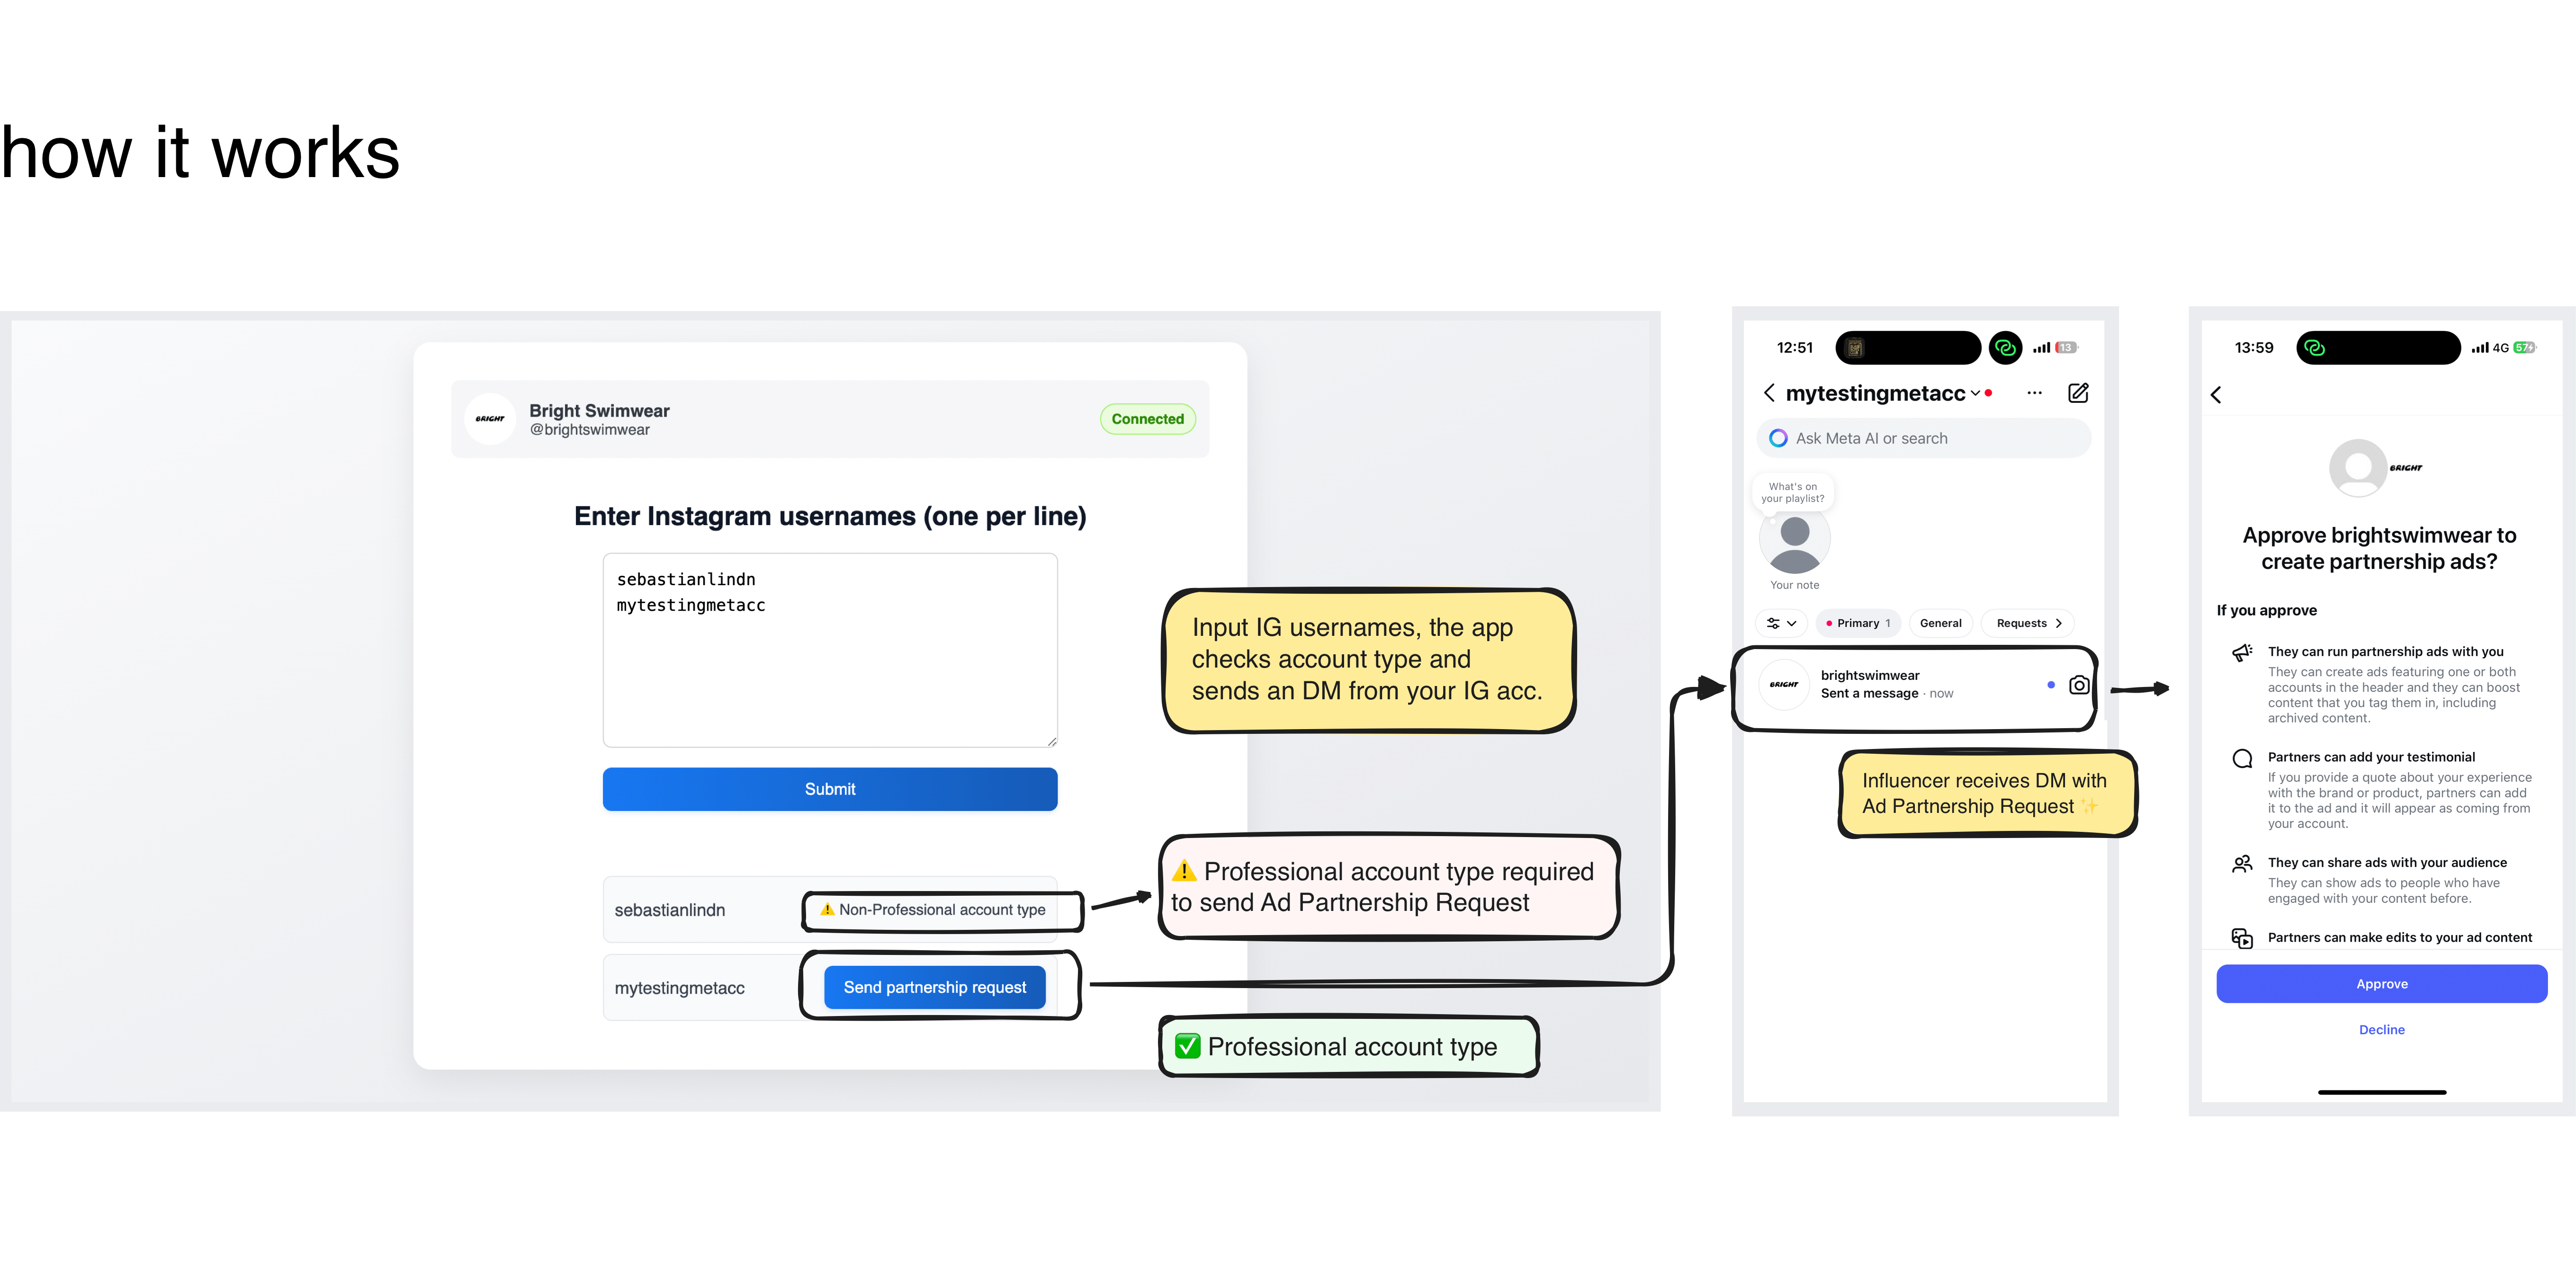Click 'They can run partnership ads with you'
Screen dimensions: 2576x1266
click(x=2385, y=652)
